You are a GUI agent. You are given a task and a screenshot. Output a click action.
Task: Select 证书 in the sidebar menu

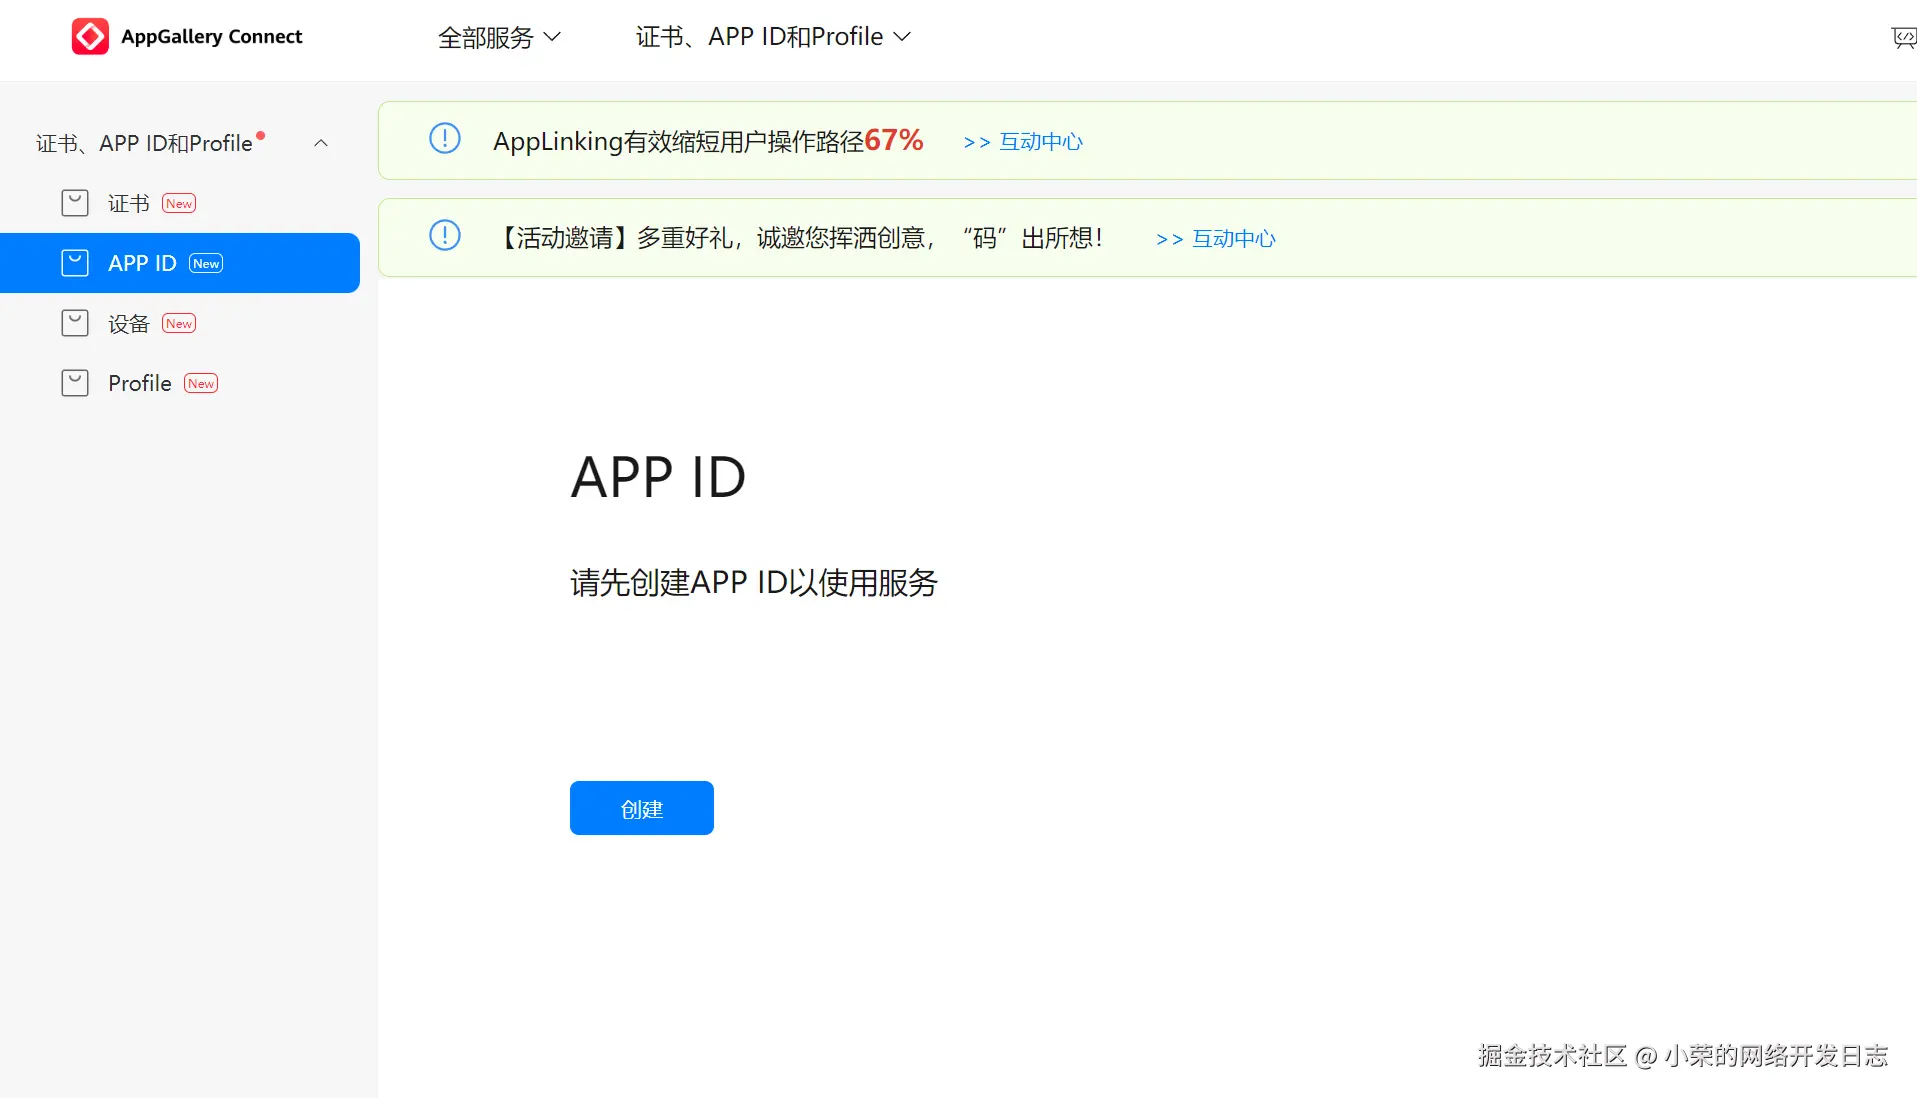pyautogui.click(x=180, y=203)
